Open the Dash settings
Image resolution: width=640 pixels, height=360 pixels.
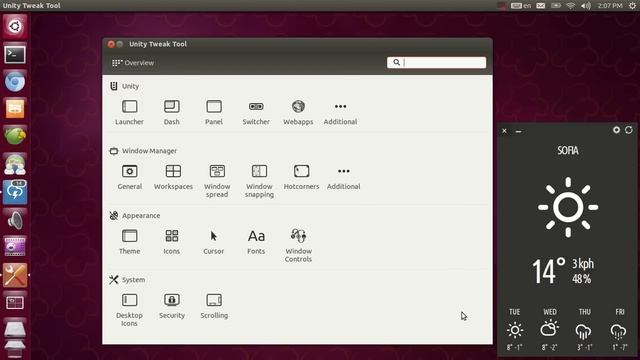click(x=171, y=112)
